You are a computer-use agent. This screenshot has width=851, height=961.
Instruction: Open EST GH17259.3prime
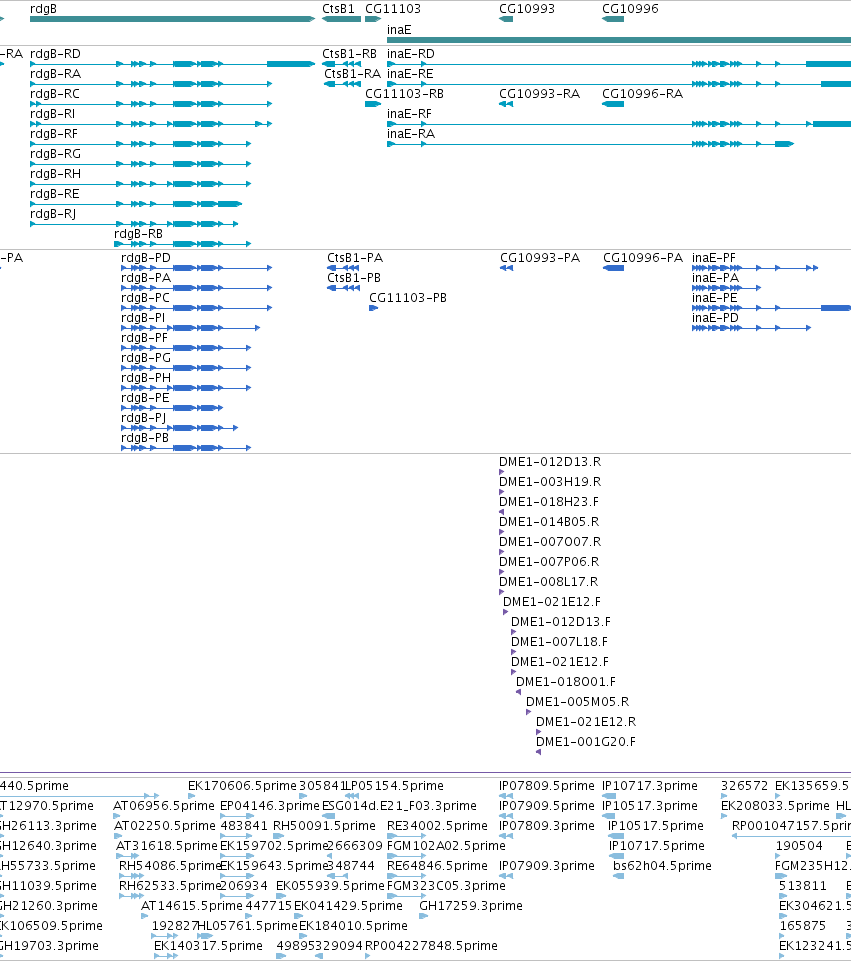tap(471, 906)
